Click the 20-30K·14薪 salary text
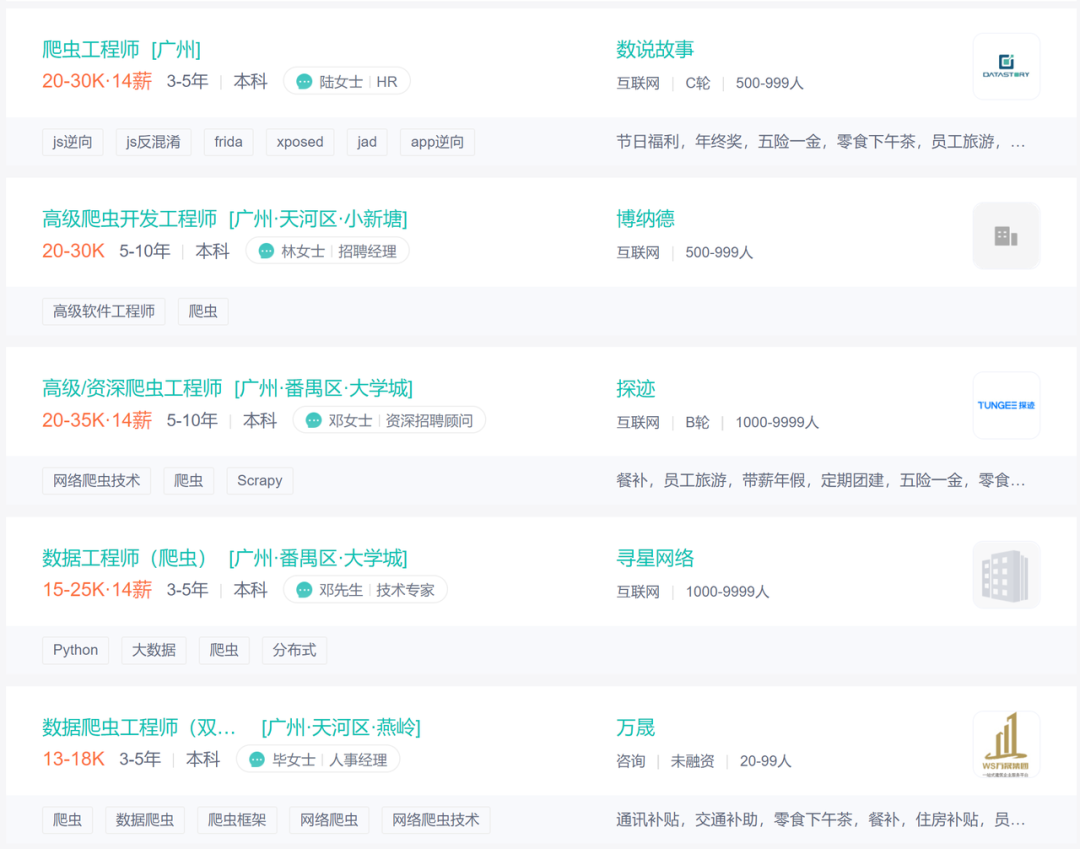This screenshot has height=849, width=1080. tap(97, 81)
